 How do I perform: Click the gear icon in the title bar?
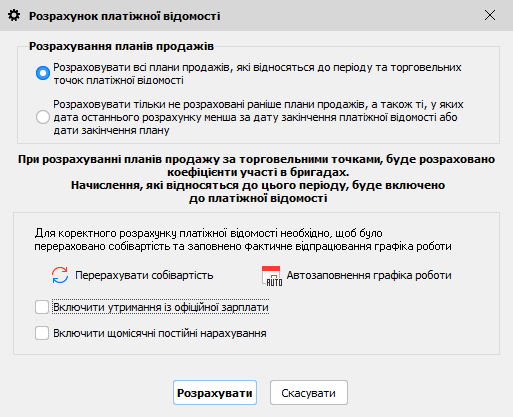14,16
